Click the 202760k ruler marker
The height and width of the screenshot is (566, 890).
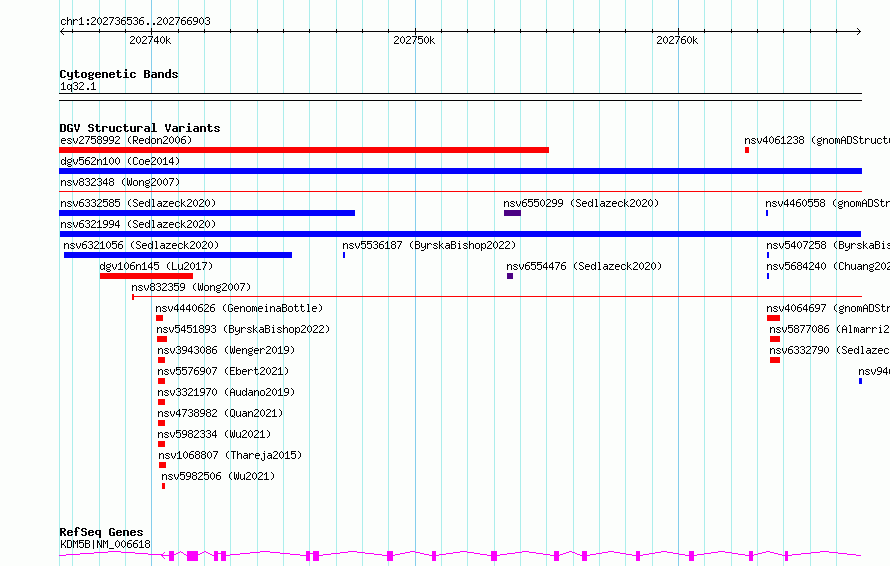(x=677, y=41)
